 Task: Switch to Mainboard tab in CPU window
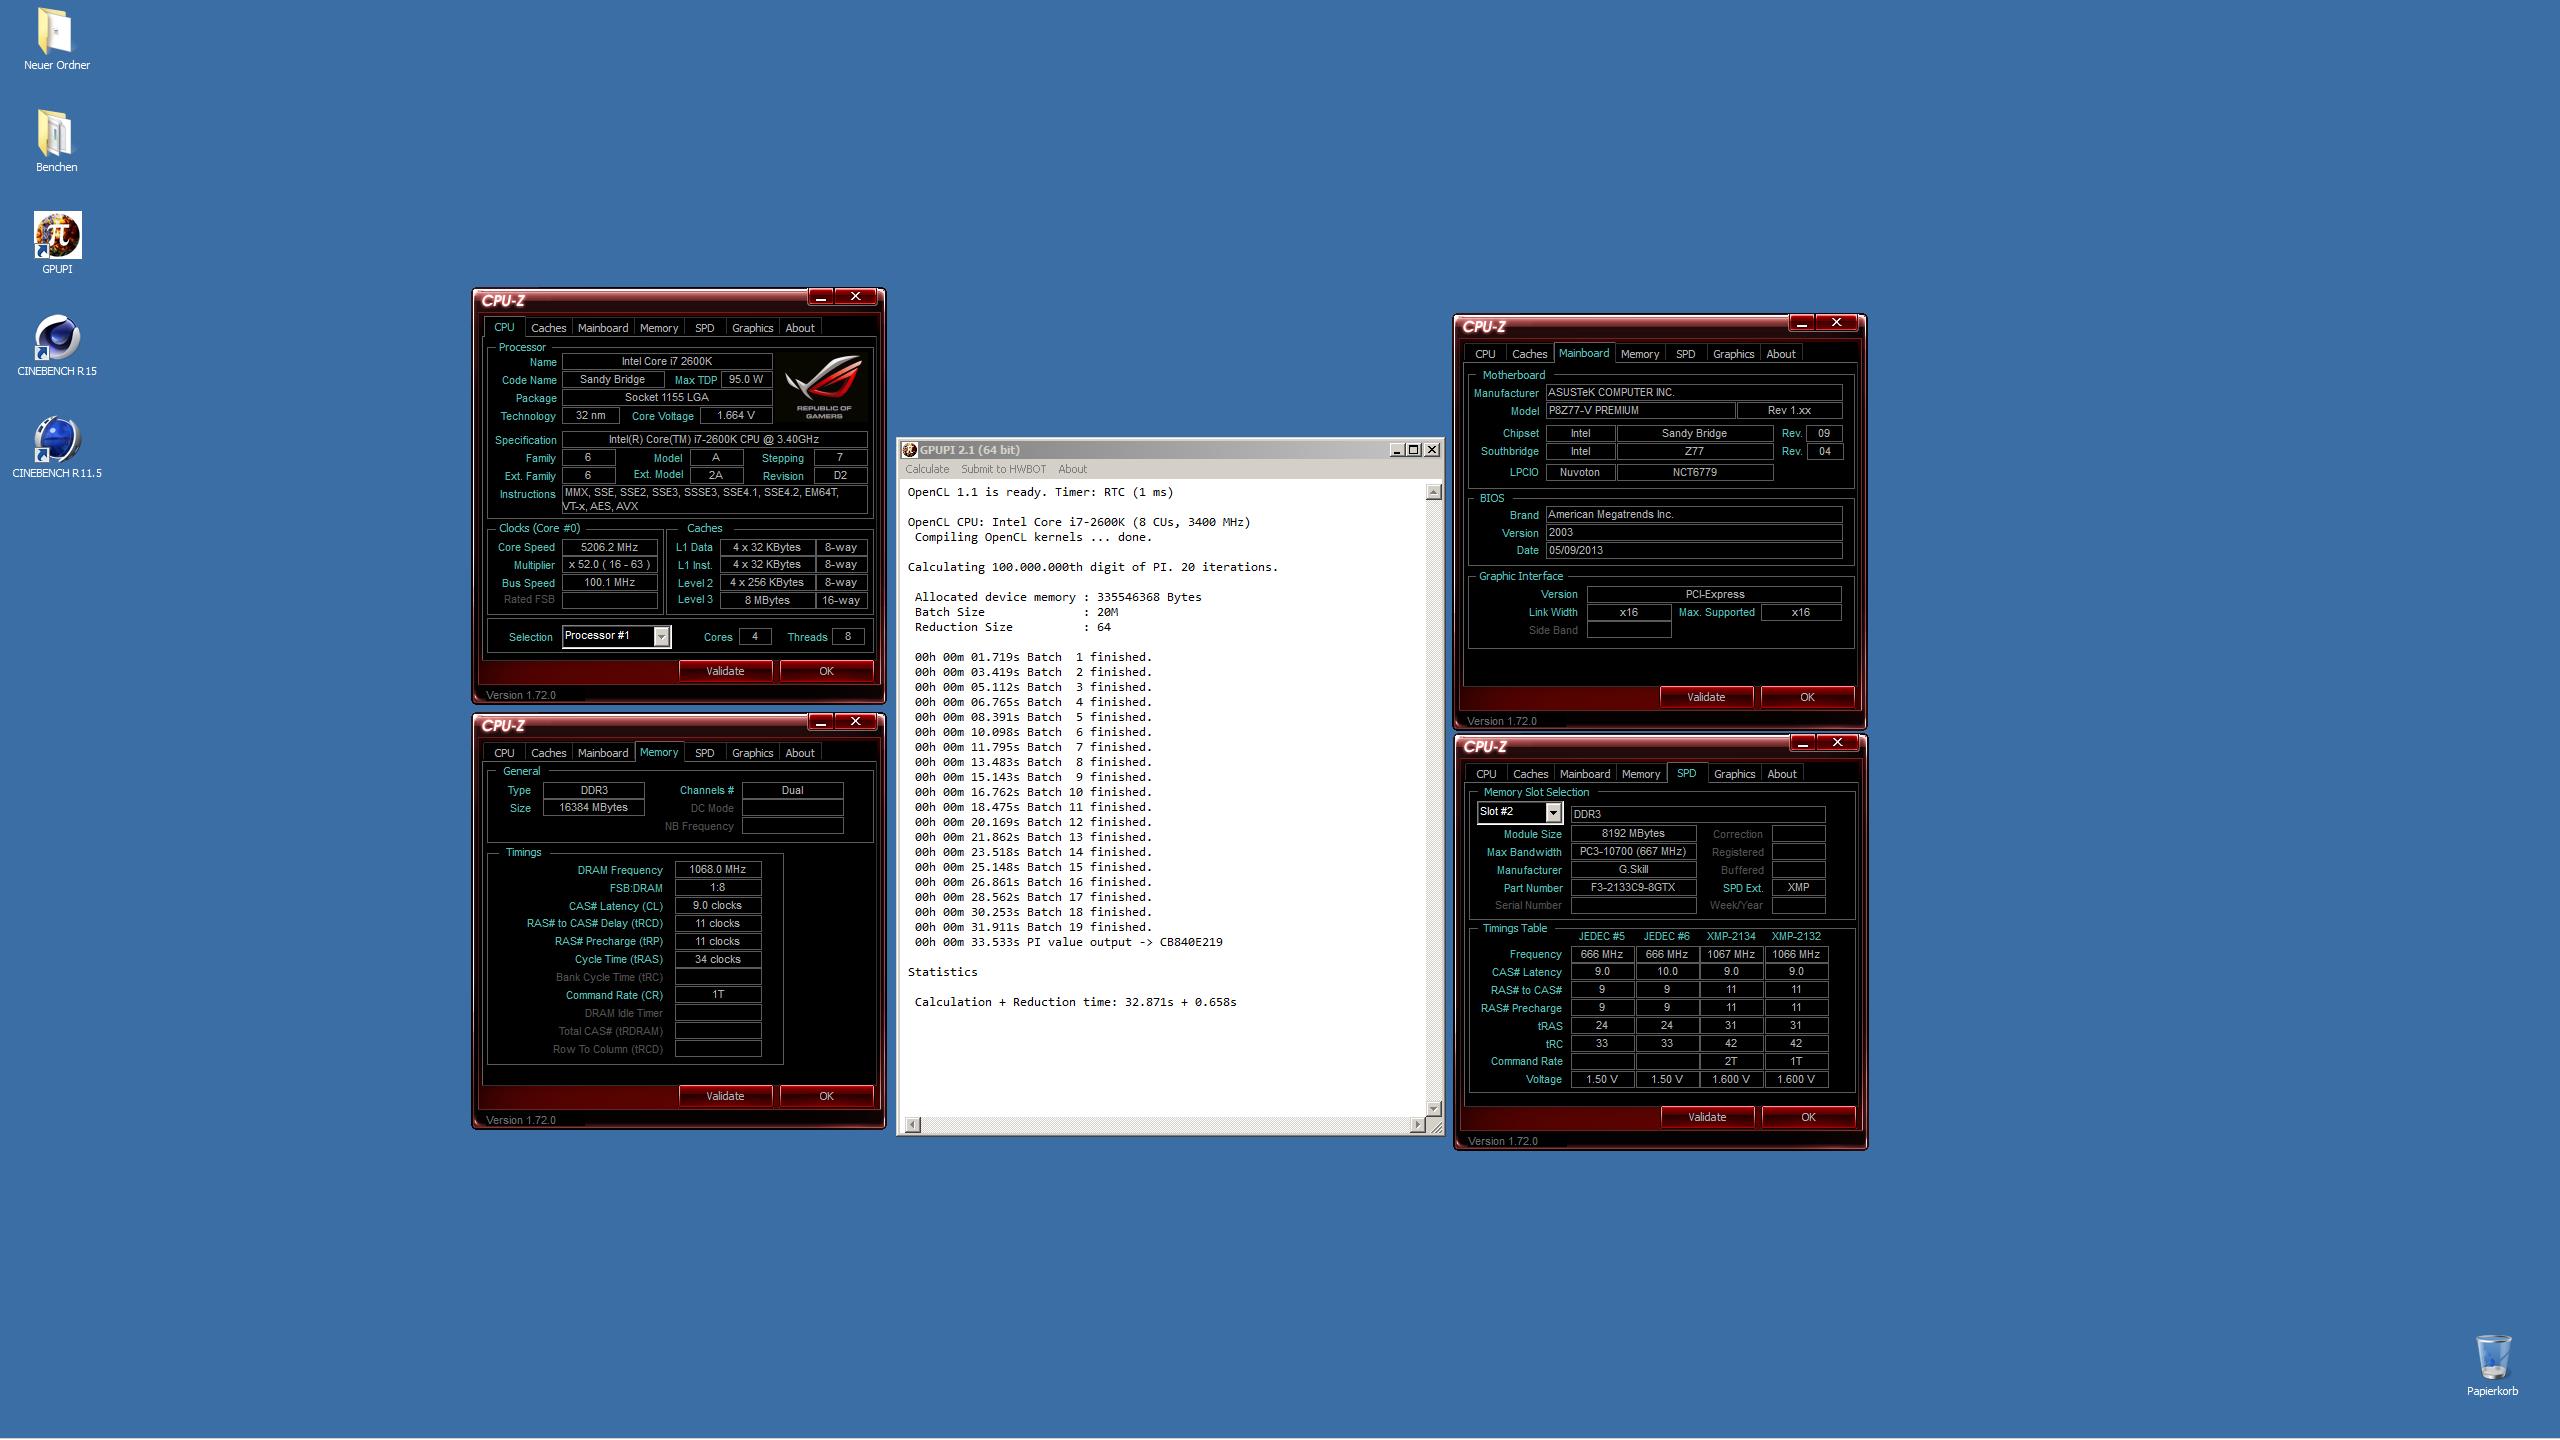(x=603, y=328)
